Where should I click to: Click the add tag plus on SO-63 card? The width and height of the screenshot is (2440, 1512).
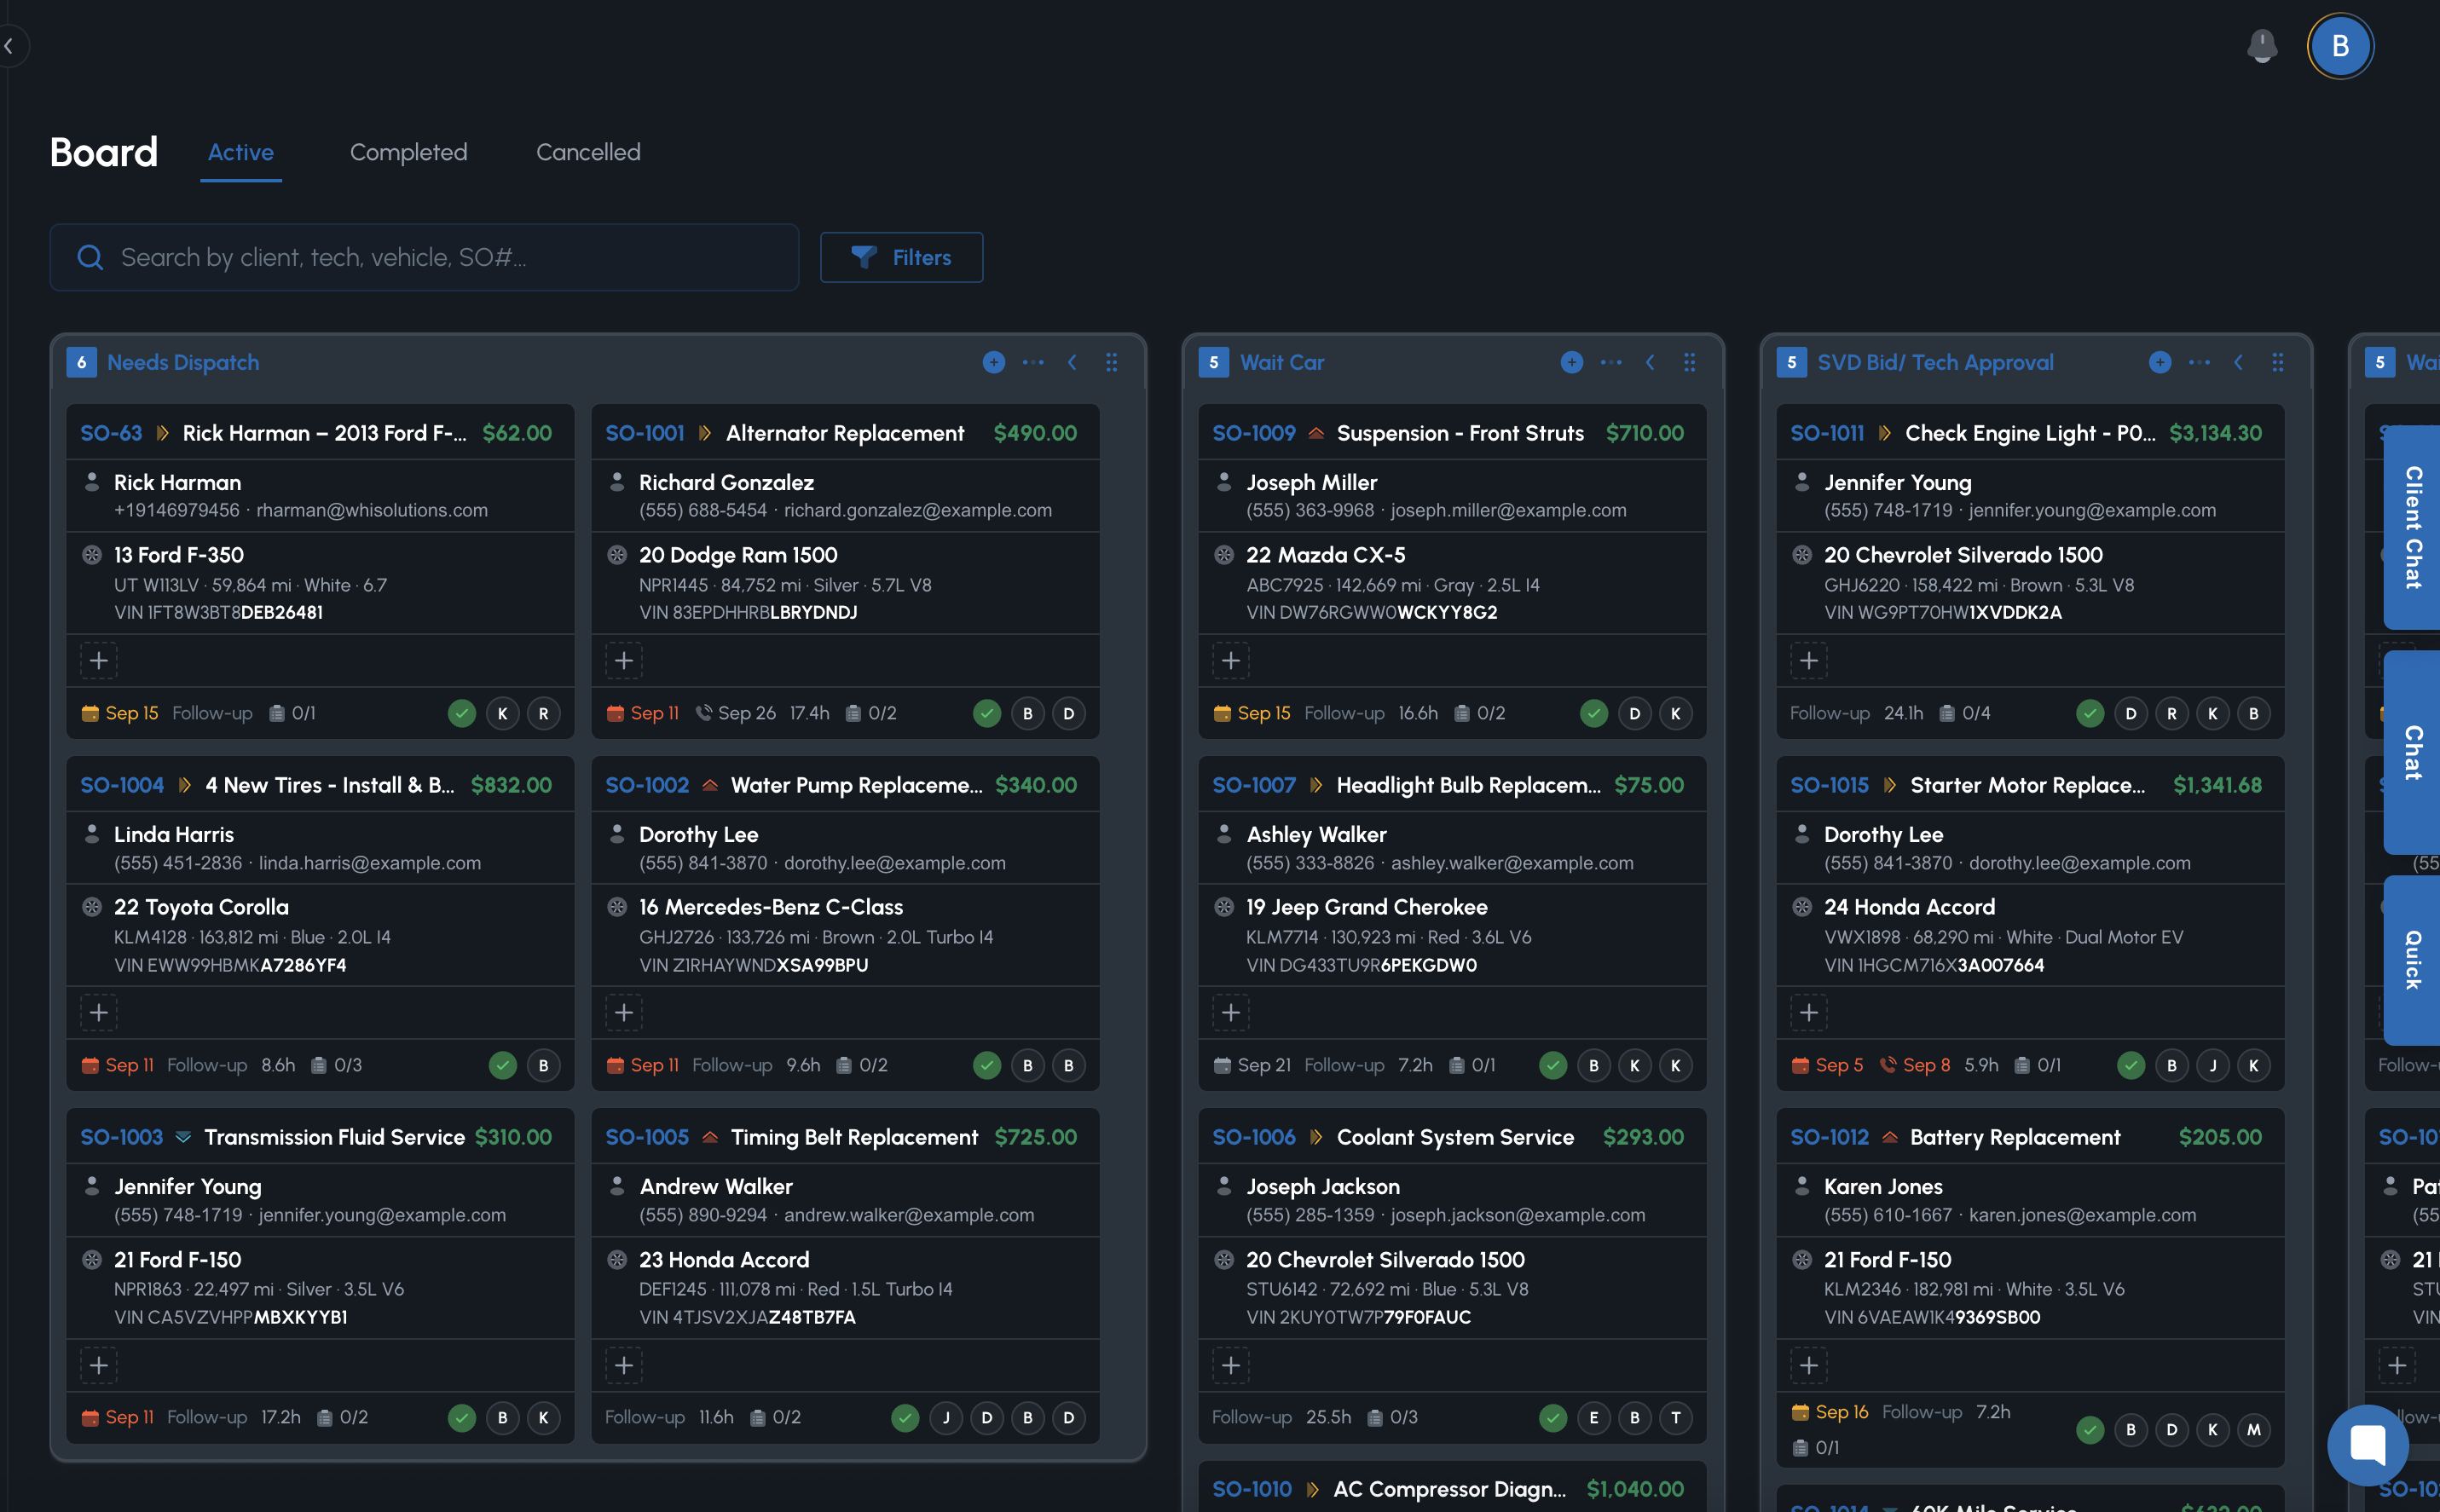tap(99, 660)
